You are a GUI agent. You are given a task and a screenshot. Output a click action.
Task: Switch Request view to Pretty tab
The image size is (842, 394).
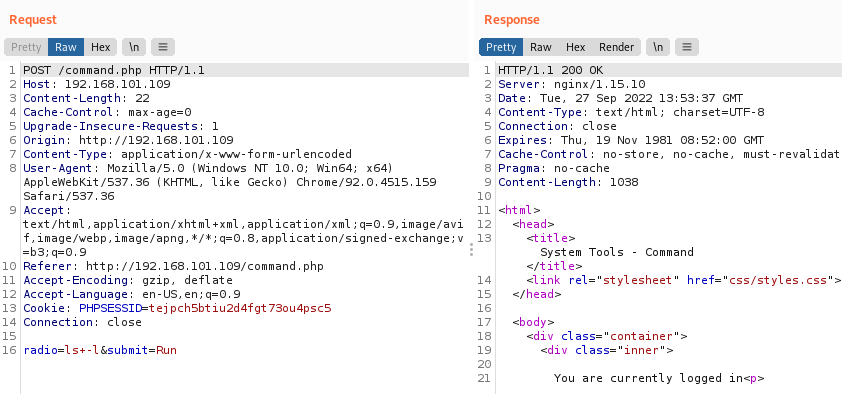click(x=26, y=47)
